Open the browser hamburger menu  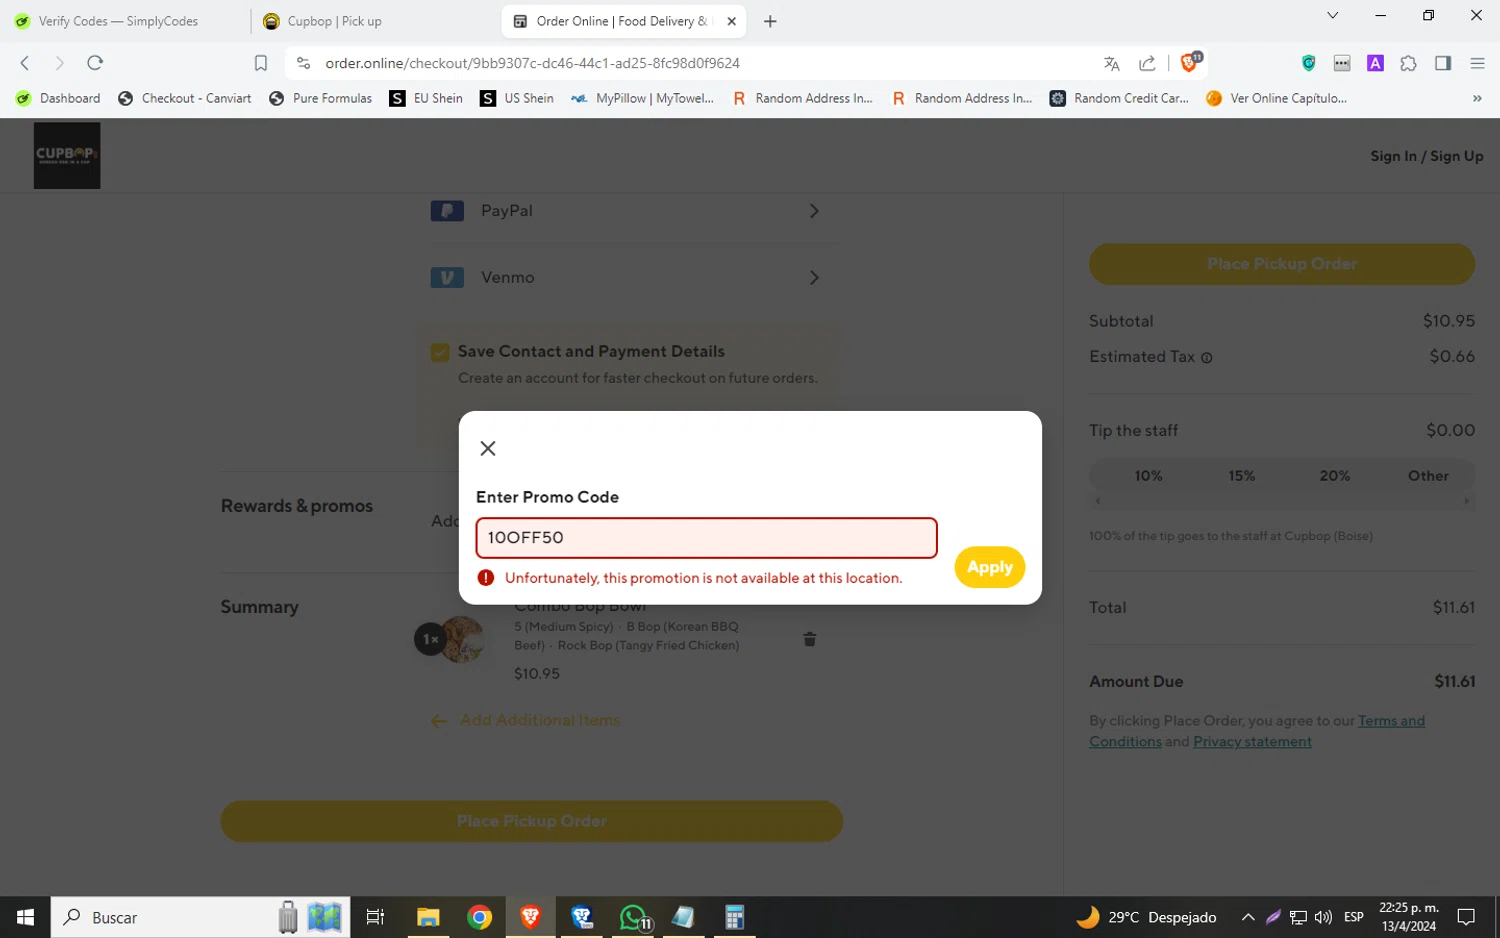pos(1477,63)
